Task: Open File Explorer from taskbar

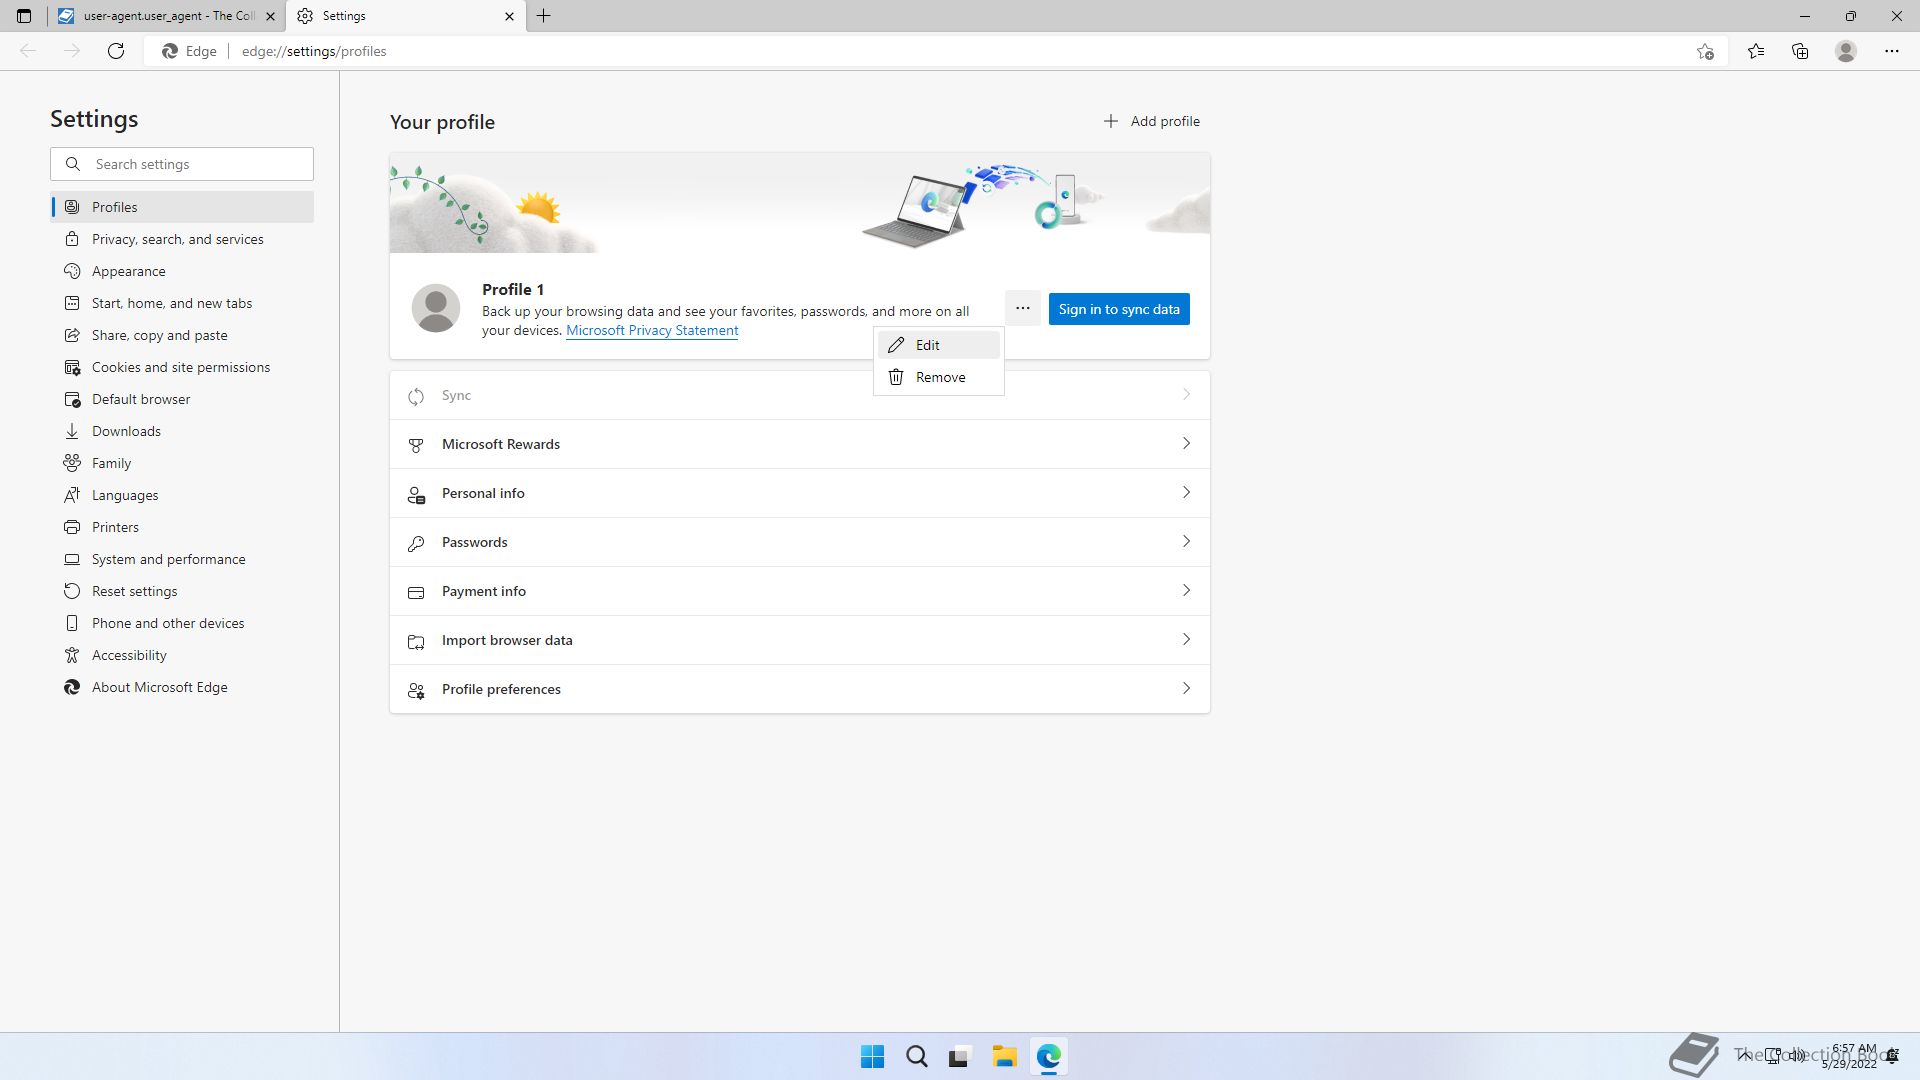Action: [x=1004, y=1056]
